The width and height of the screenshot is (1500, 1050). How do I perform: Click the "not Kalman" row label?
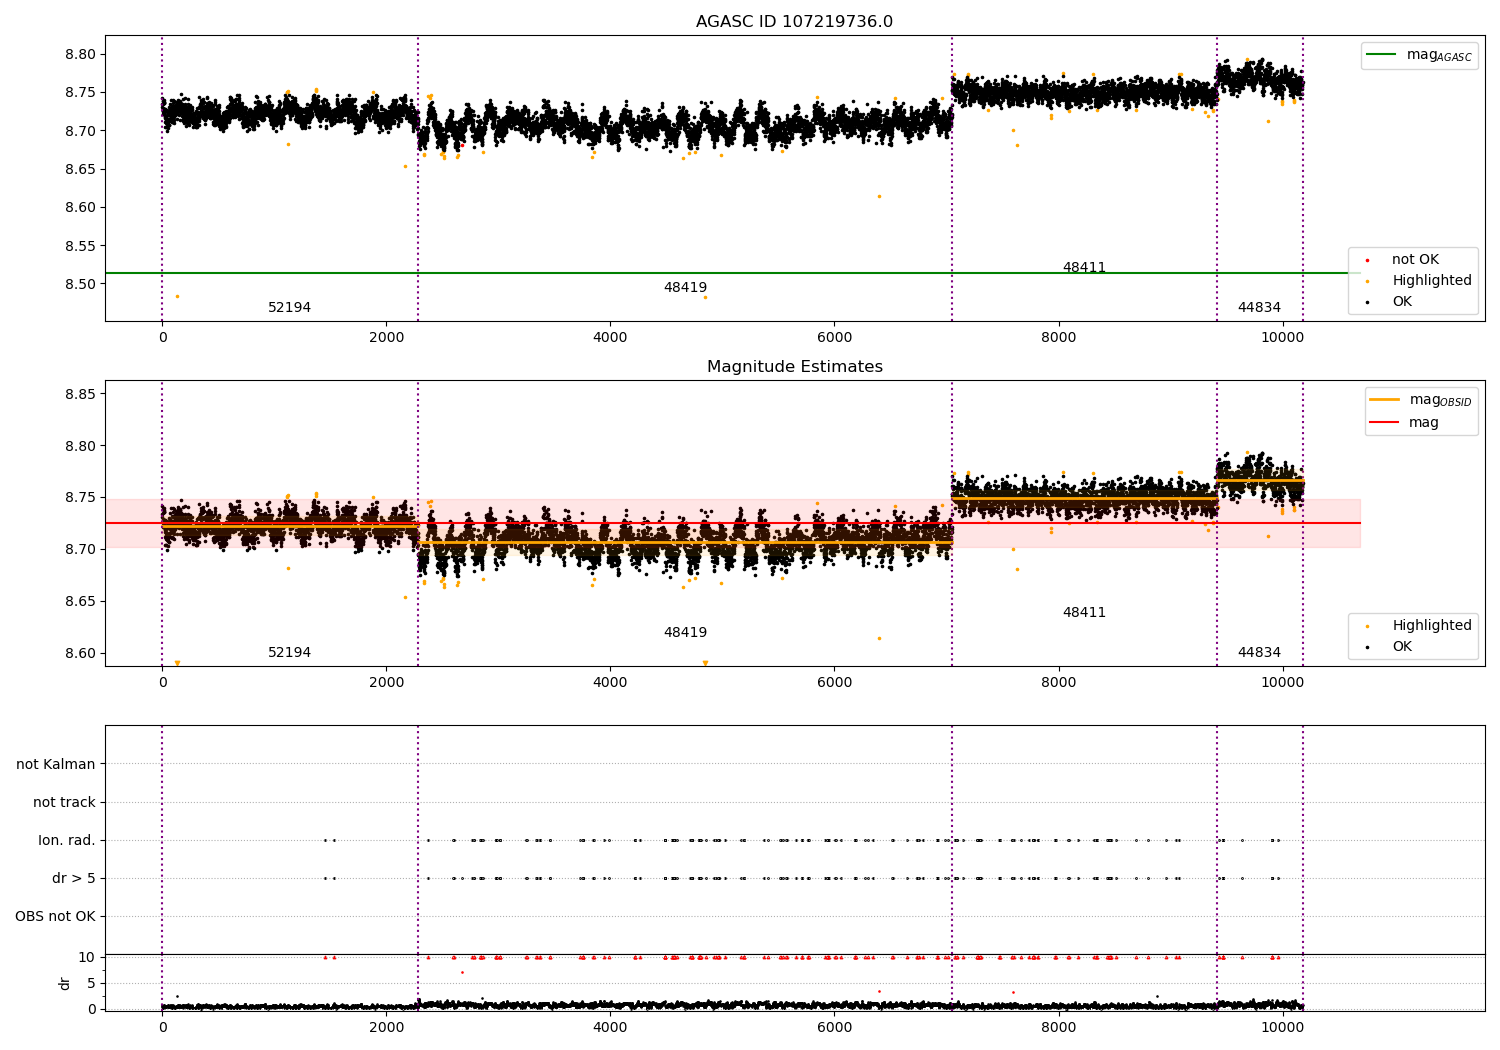pos(56,765)
